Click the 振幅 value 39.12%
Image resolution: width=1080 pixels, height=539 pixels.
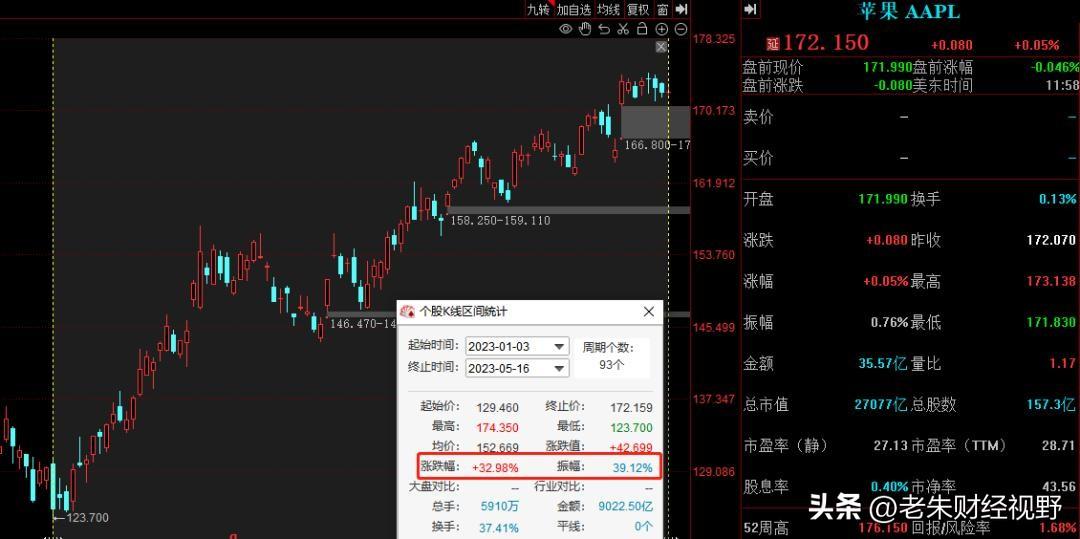pos(634,467)
